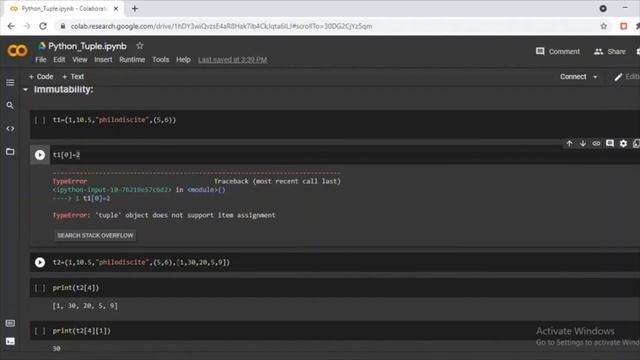Click the browser address bar URL
This screenshot has width=640, height=360.
(x=221, y=26)
